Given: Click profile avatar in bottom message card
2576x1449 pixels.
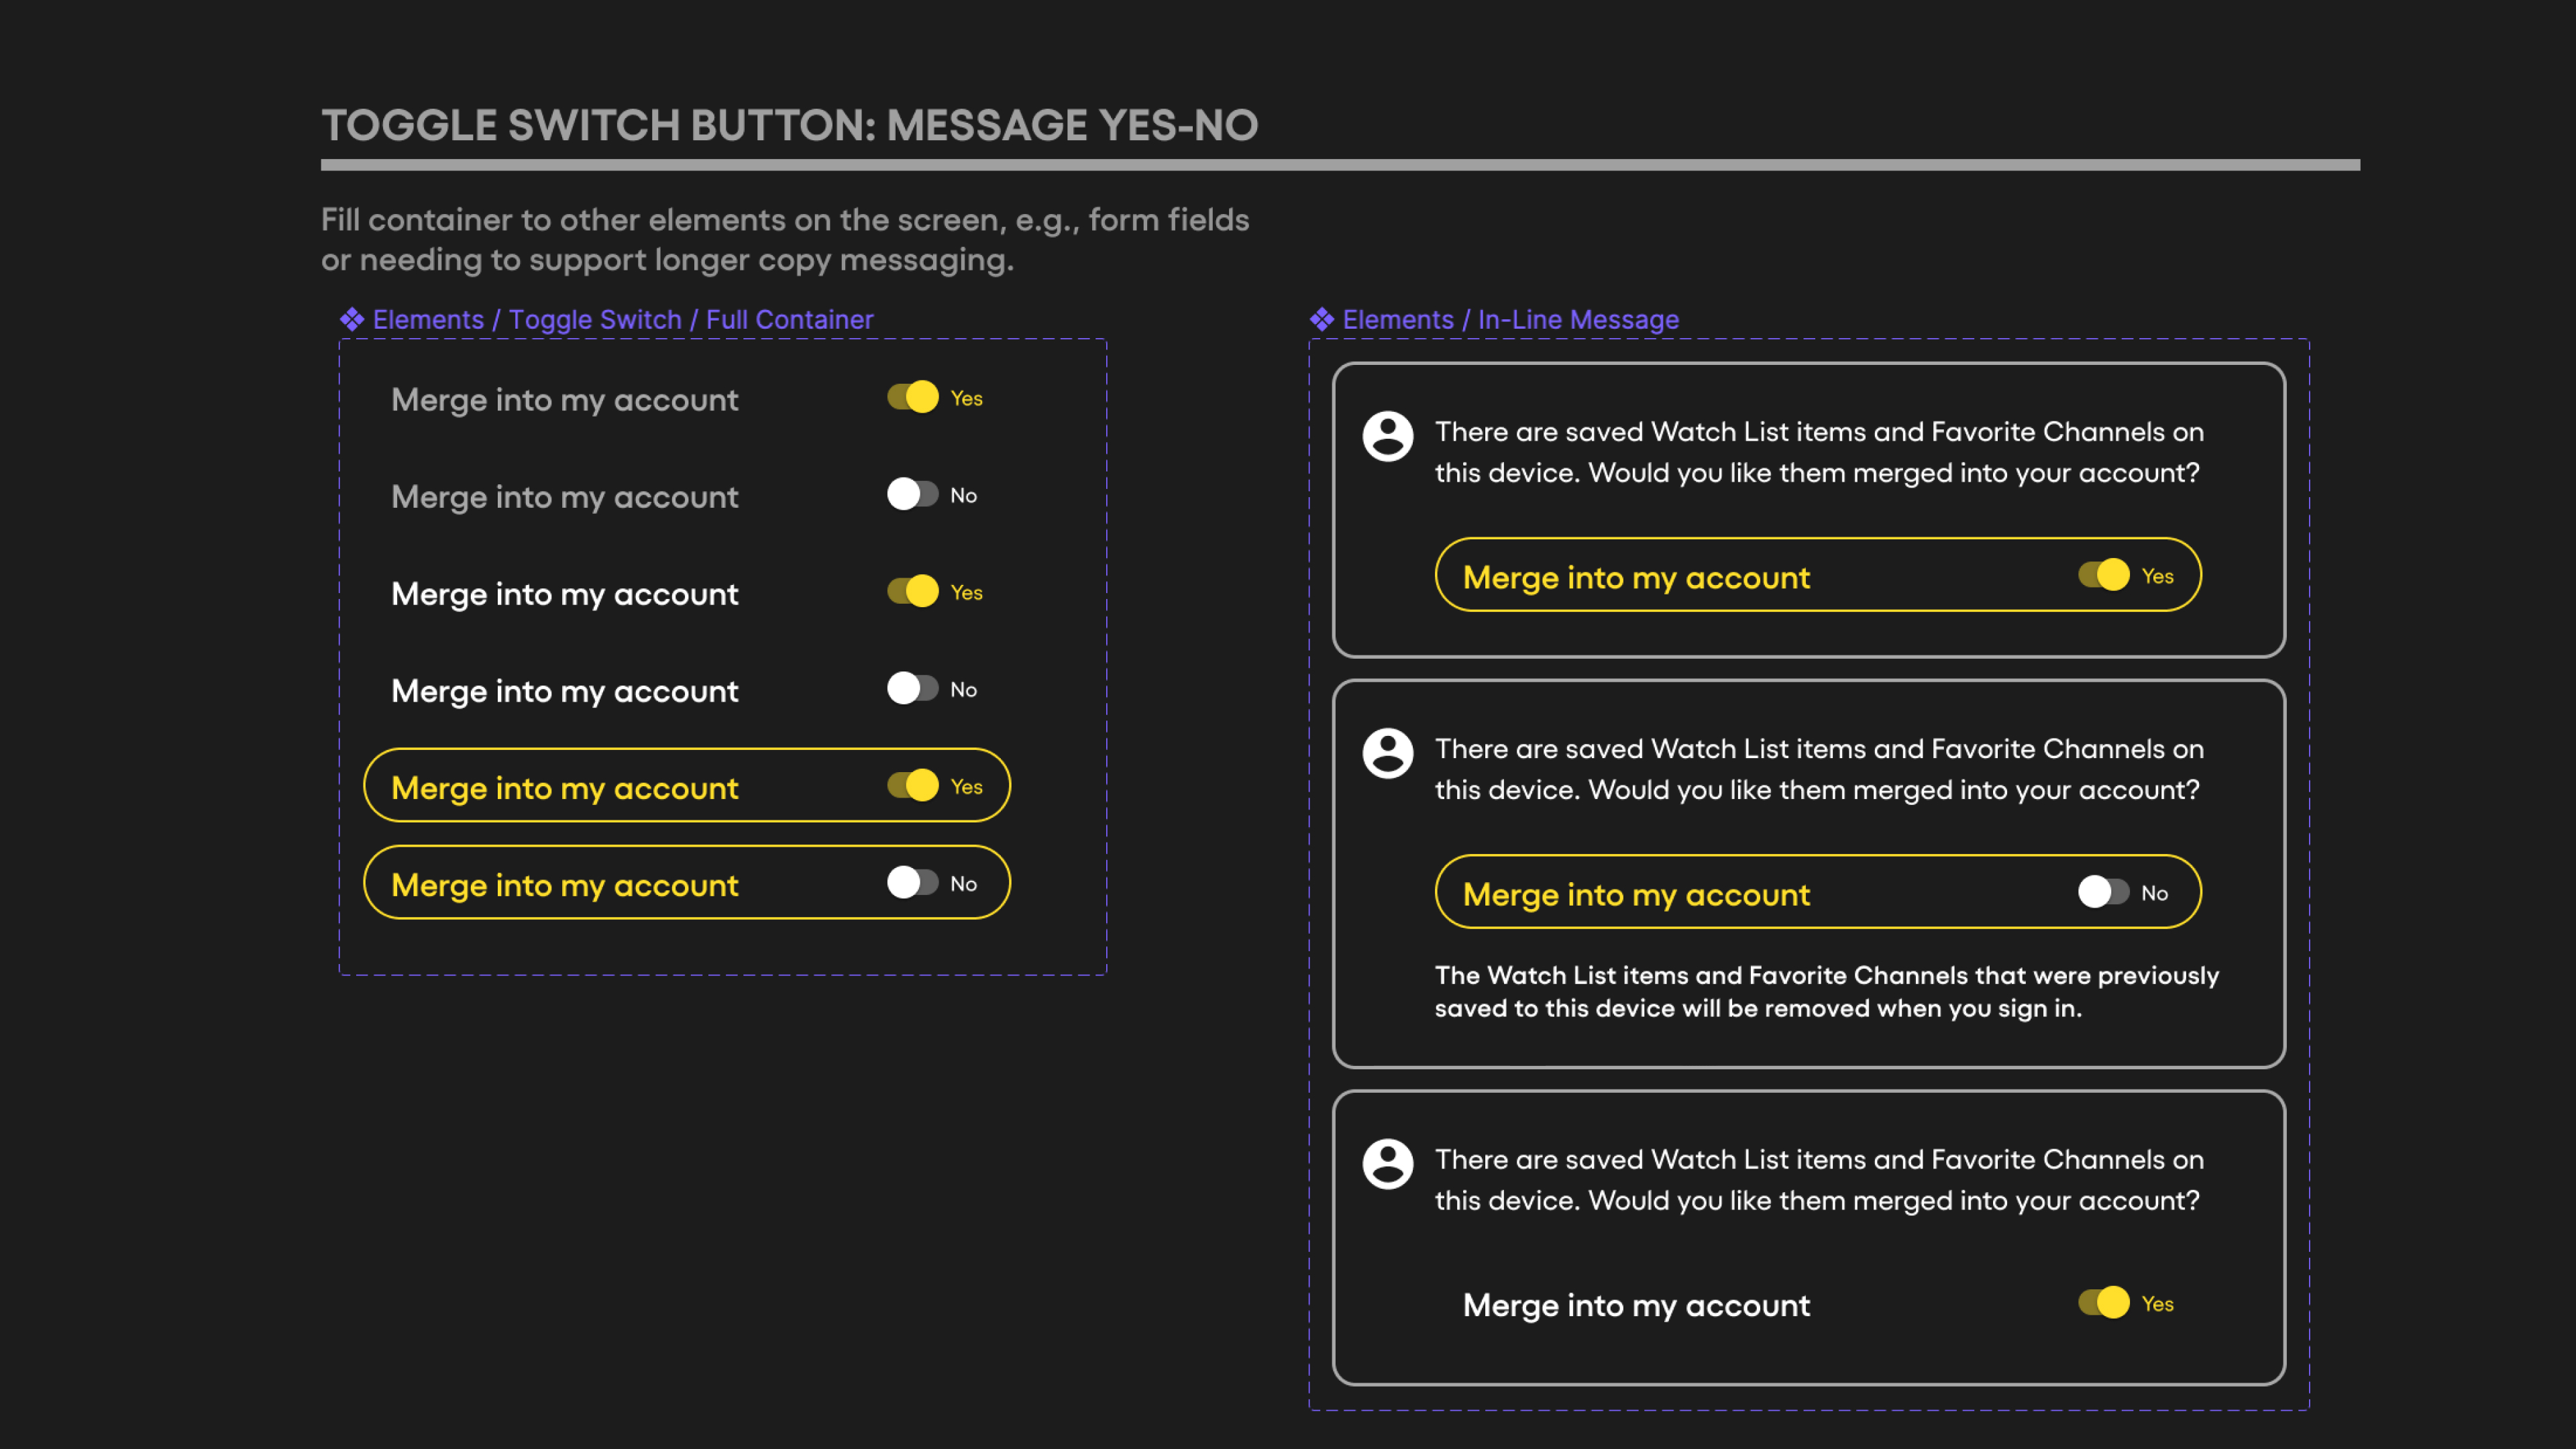Looking at the screenshot, I should (x=1387, y=1163).
